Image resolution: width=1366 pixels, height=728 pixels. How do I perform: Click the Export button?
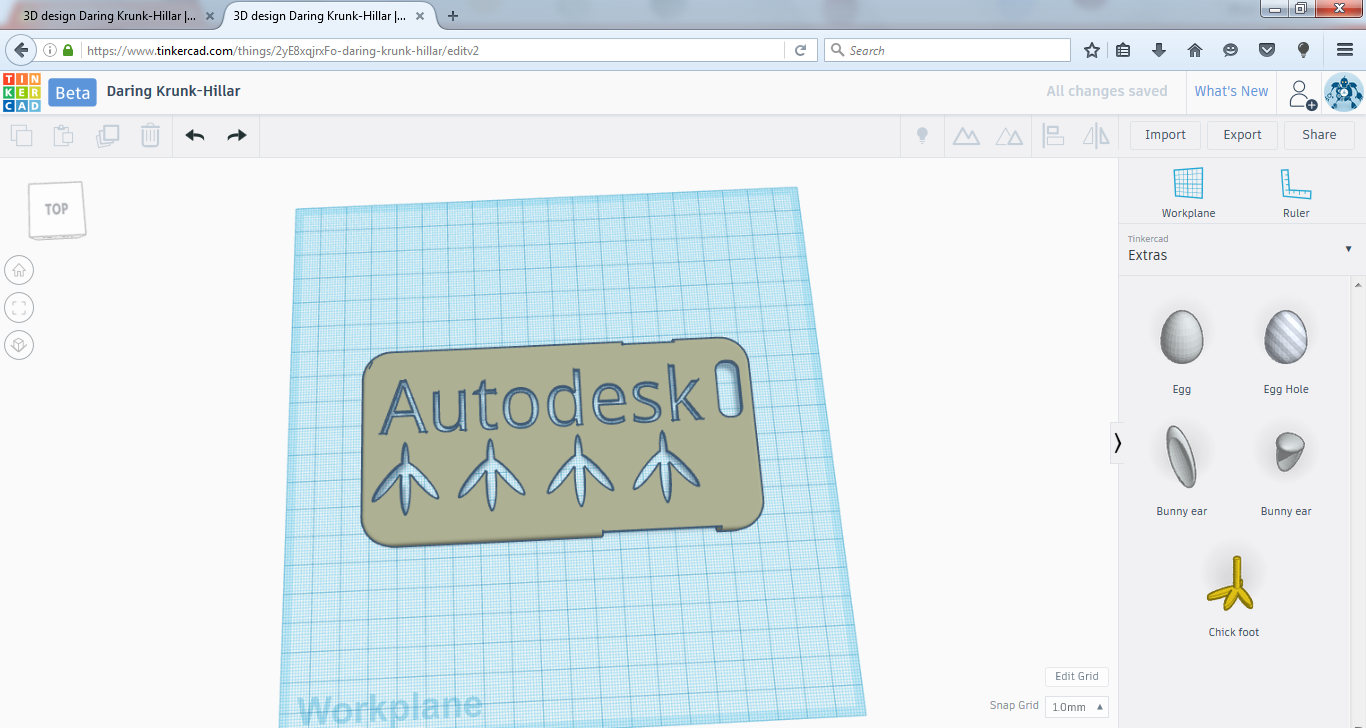click(1243, 135)
